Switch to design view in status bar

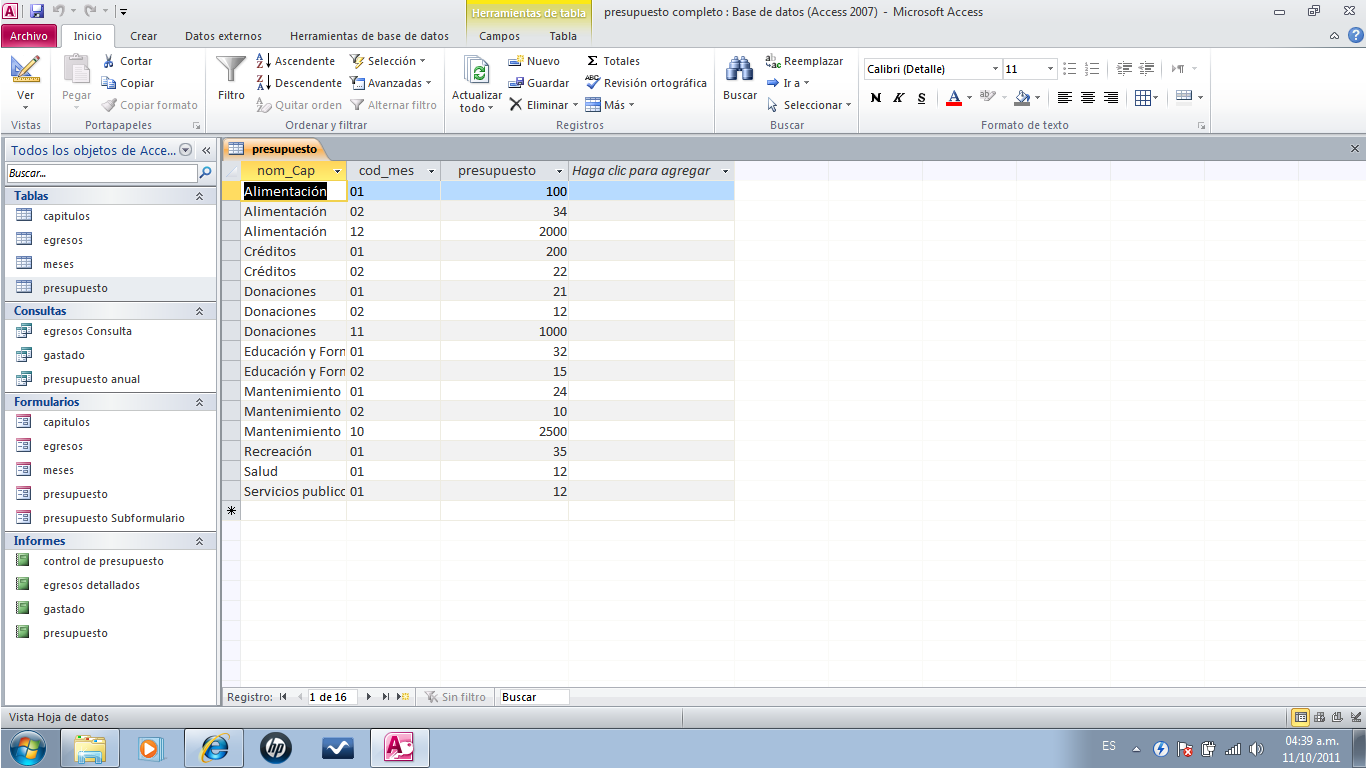[1356, 717]
